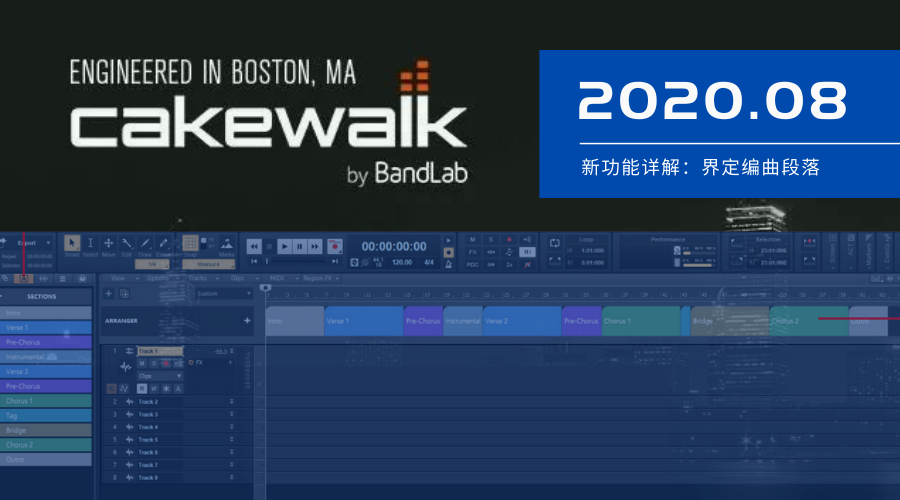Click the transport Pause button

point(299,247)
